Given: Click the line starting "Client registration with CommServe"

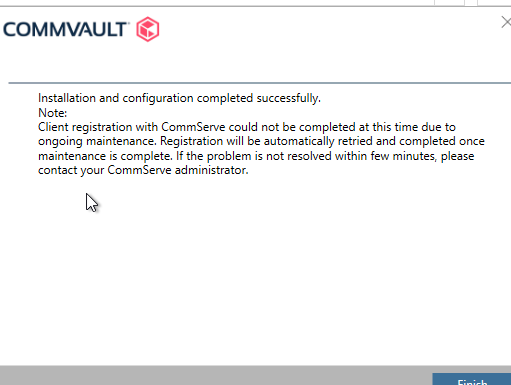Looking at the screenshot, I should 247,127.
